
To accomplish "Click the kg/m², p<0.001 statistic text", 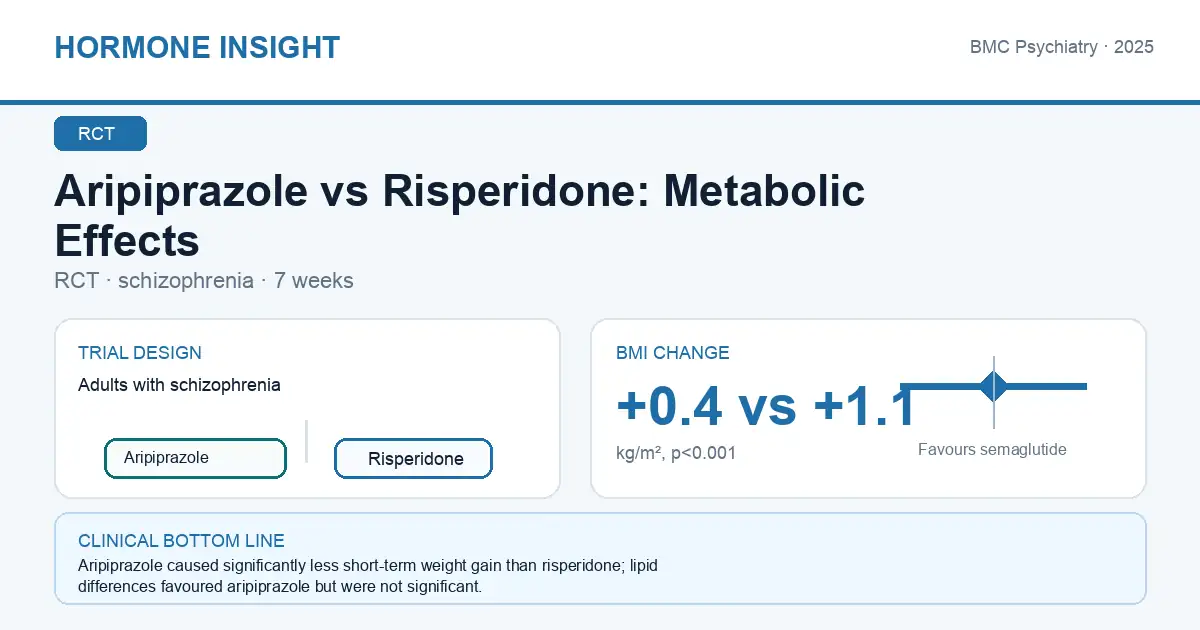I will click(676, 453).
